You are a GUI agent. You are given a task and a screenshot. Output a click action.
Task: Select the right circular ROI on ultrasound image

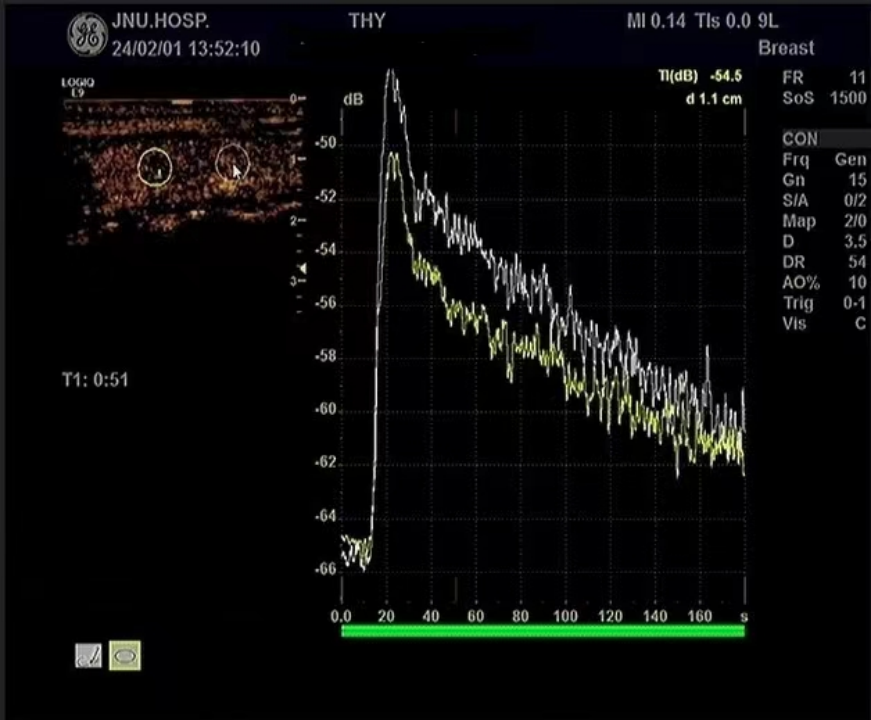[x=232, y=163]
